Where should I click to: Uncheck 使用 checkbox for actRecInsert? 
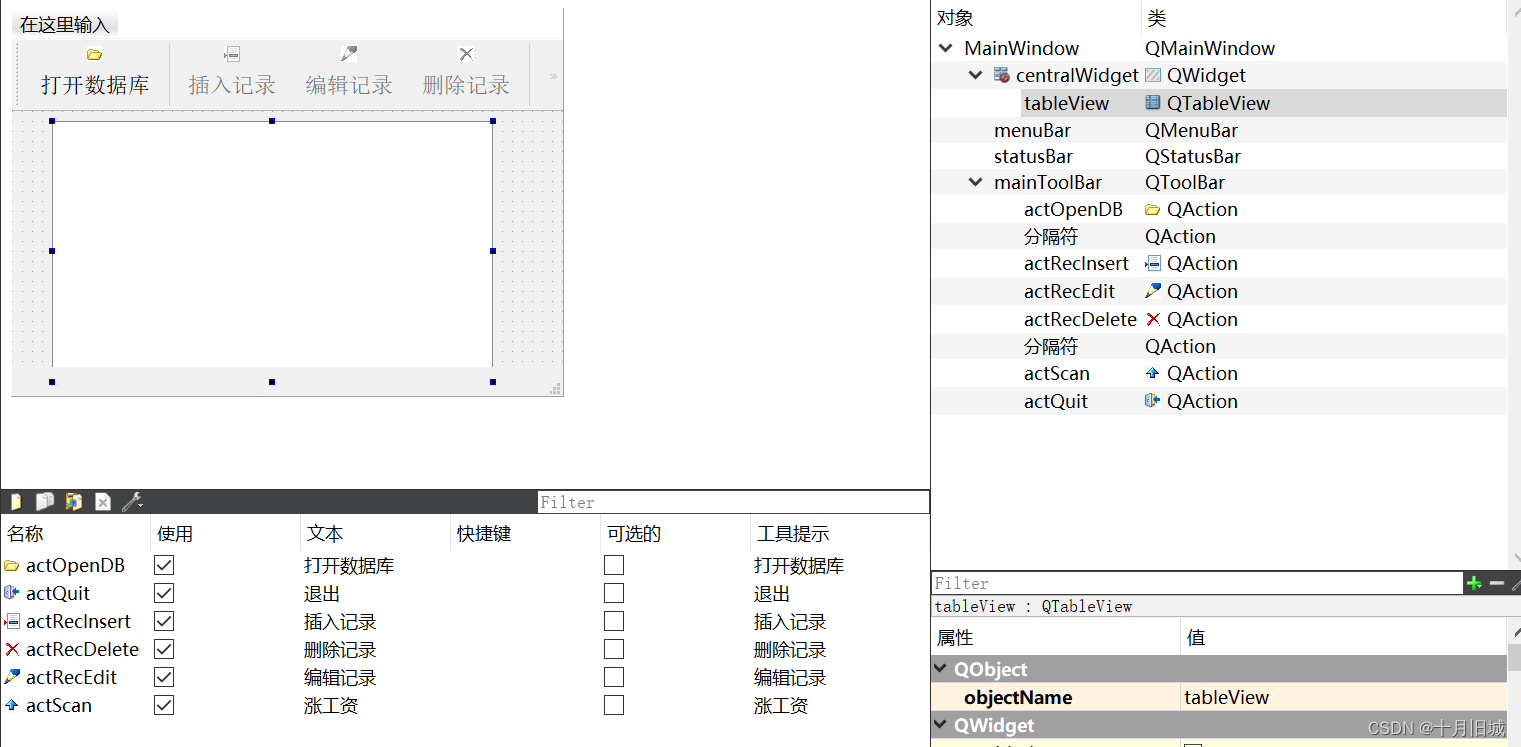click(164, 621)
